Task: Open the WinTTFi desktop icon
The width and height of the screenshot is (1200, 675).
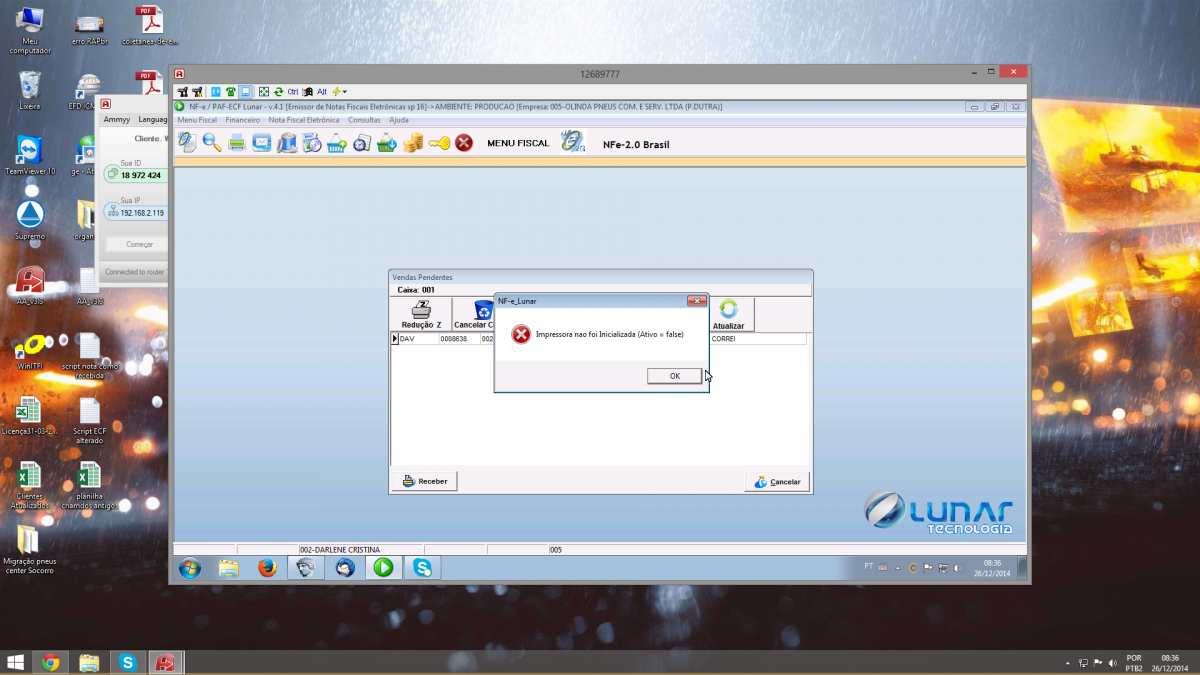Action: 30,352
